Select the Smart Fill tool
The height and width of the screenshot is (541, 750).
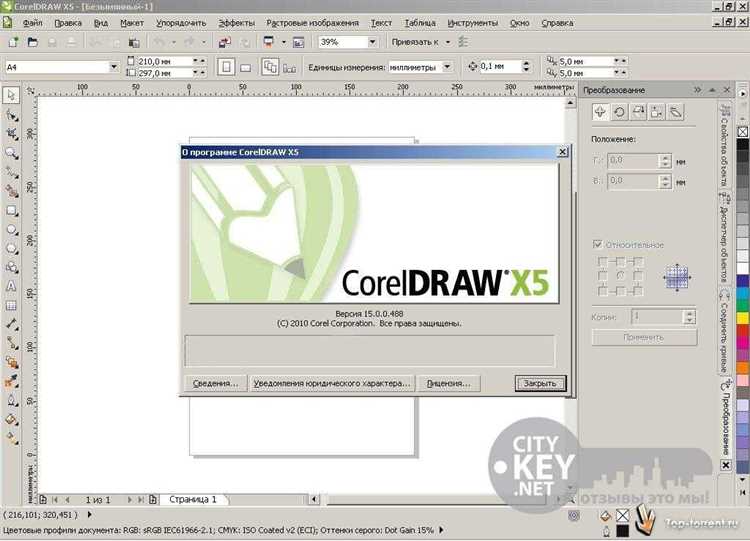pyautogui.click(x=11, y=191)
